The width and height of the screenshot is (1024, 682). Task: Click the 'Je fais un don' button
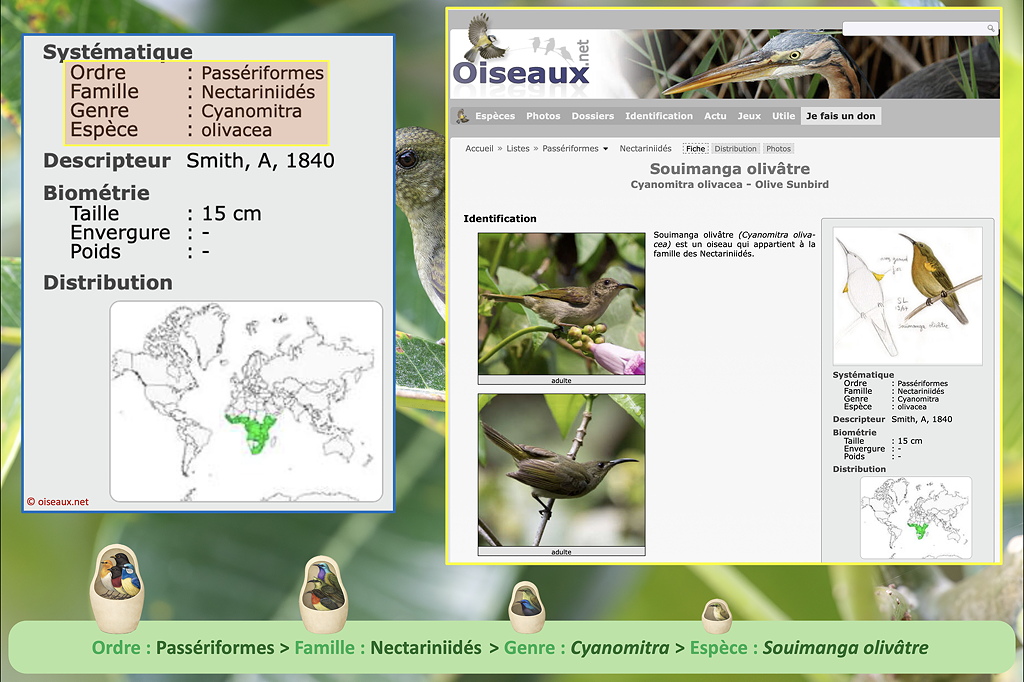tap(840, 116)
